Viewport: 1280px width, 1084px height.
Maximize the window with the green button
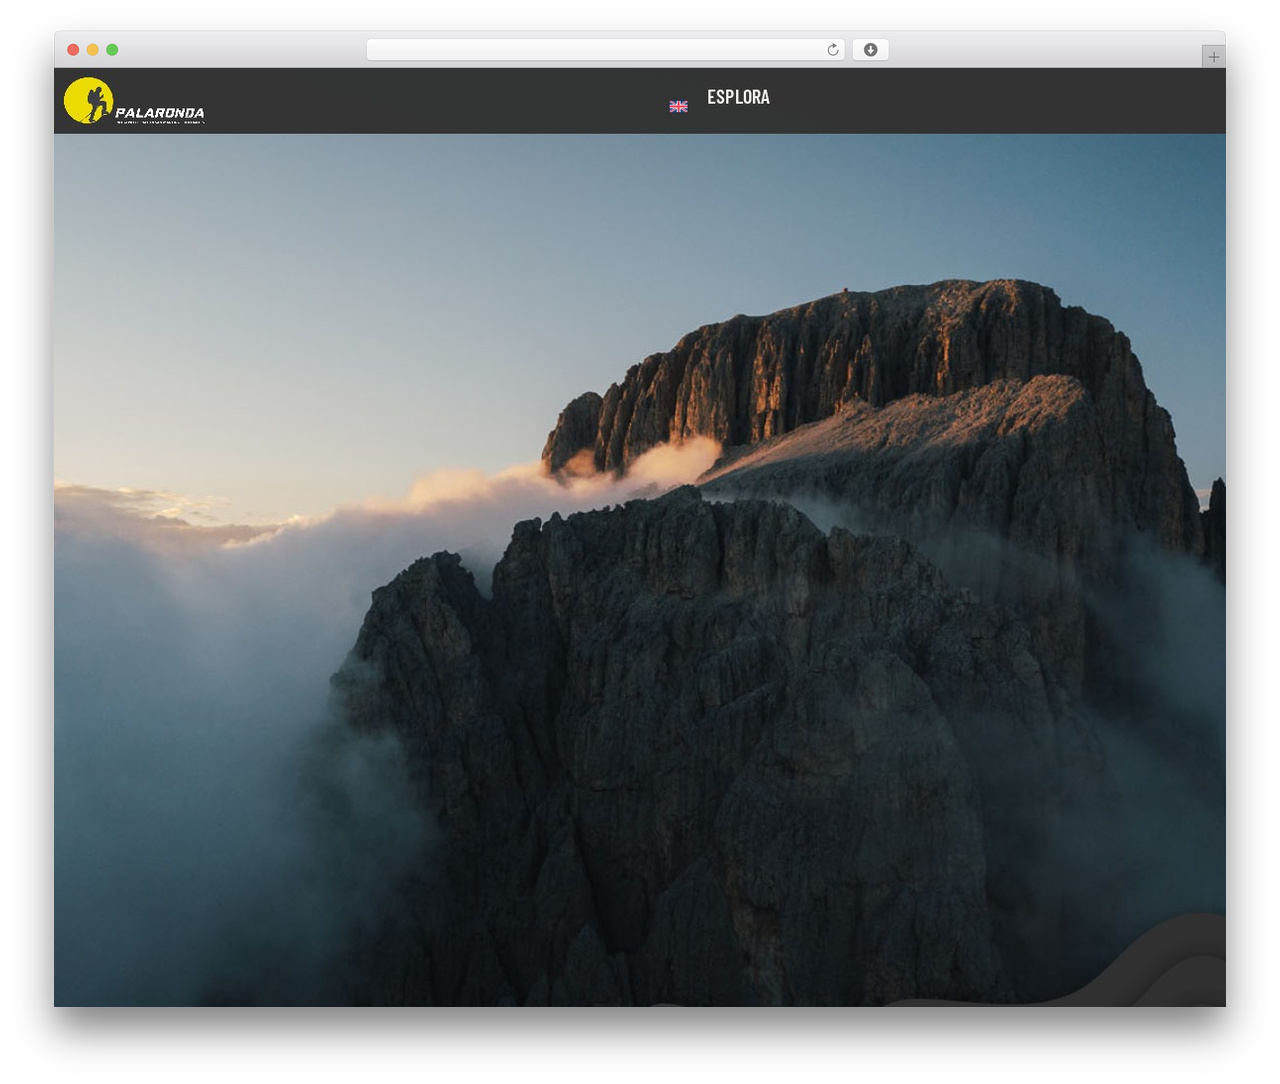112,50
